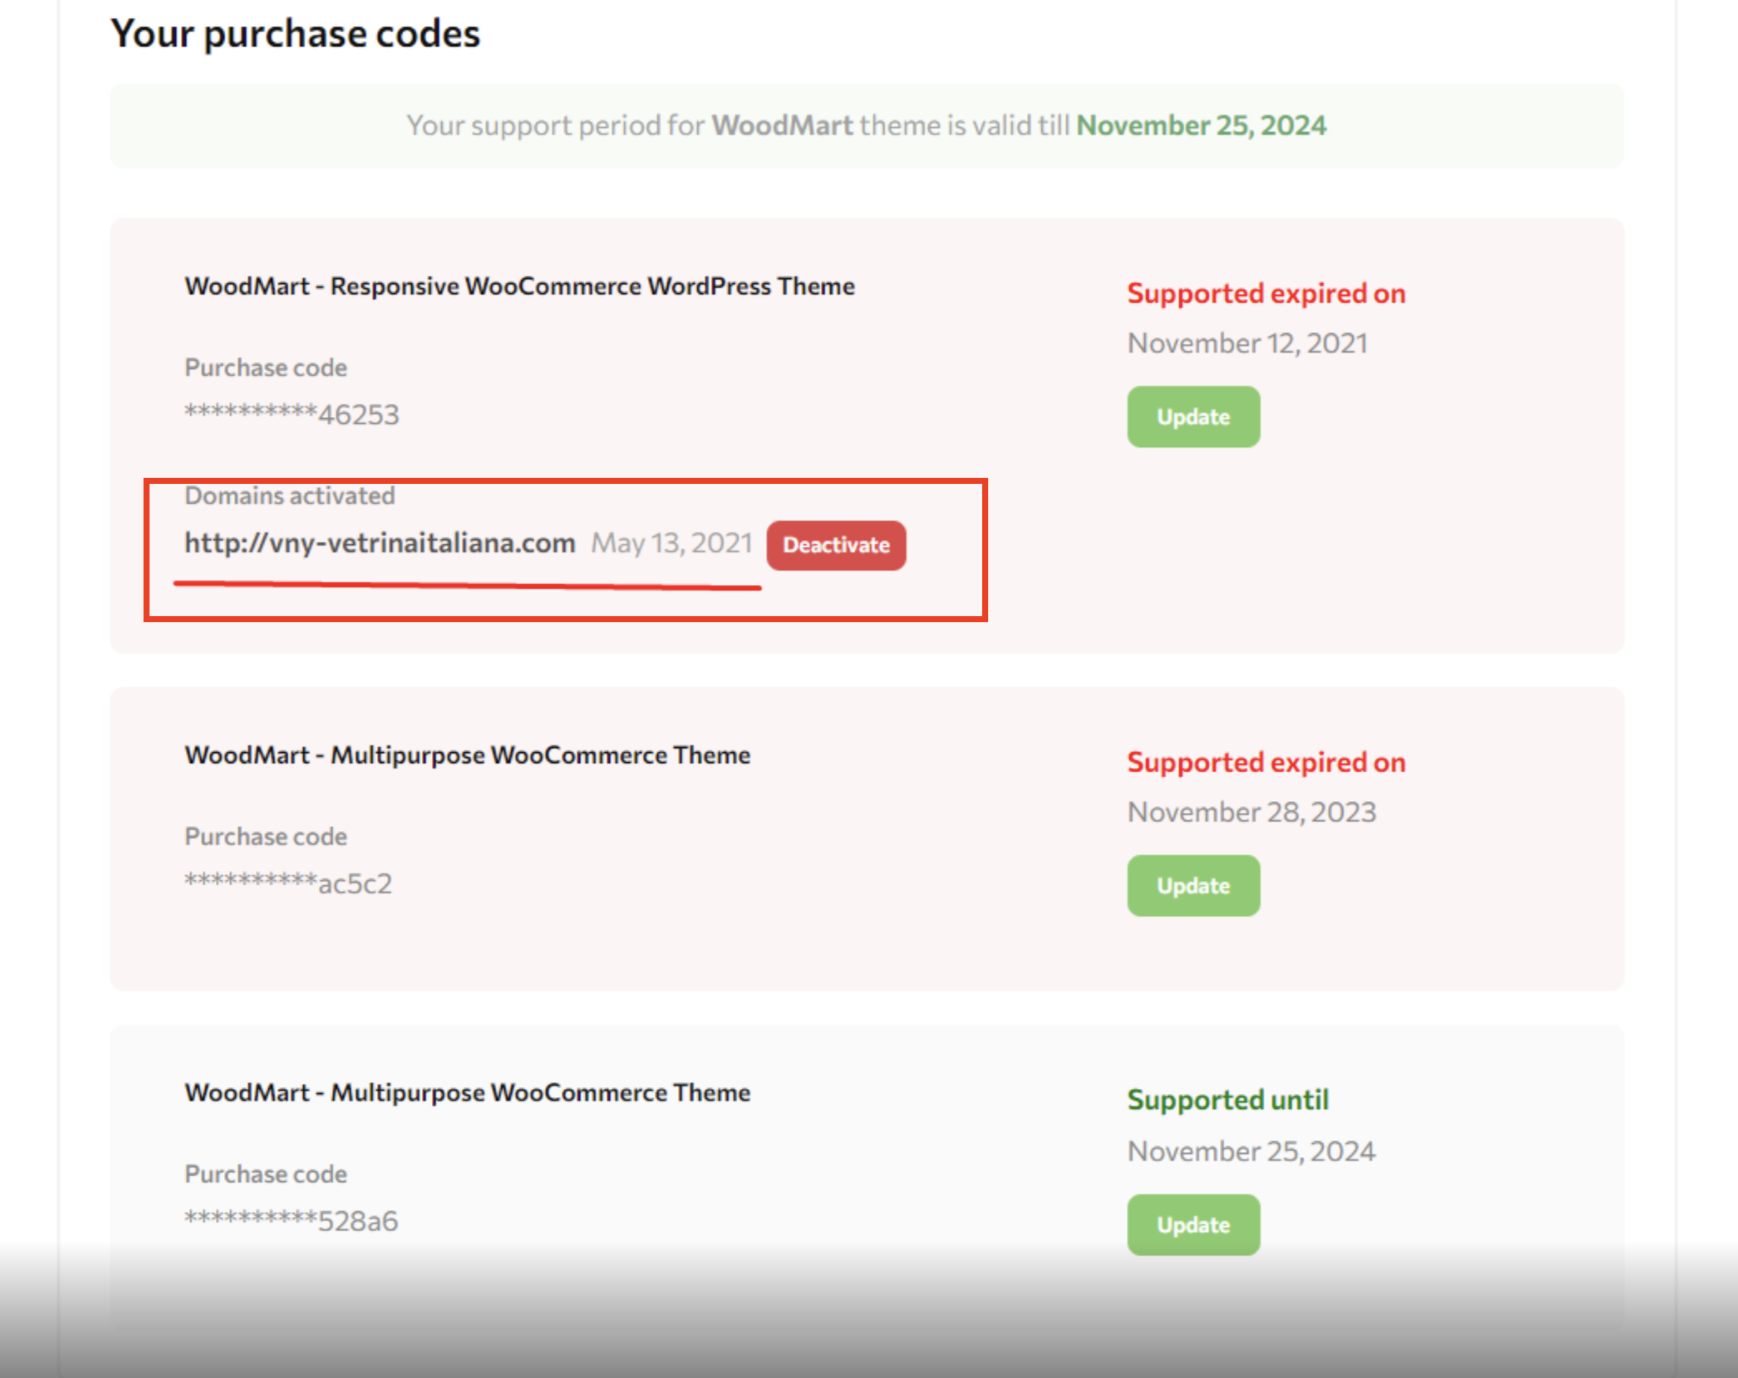Click the 'Supported until' green label

coord(1228,1100)
